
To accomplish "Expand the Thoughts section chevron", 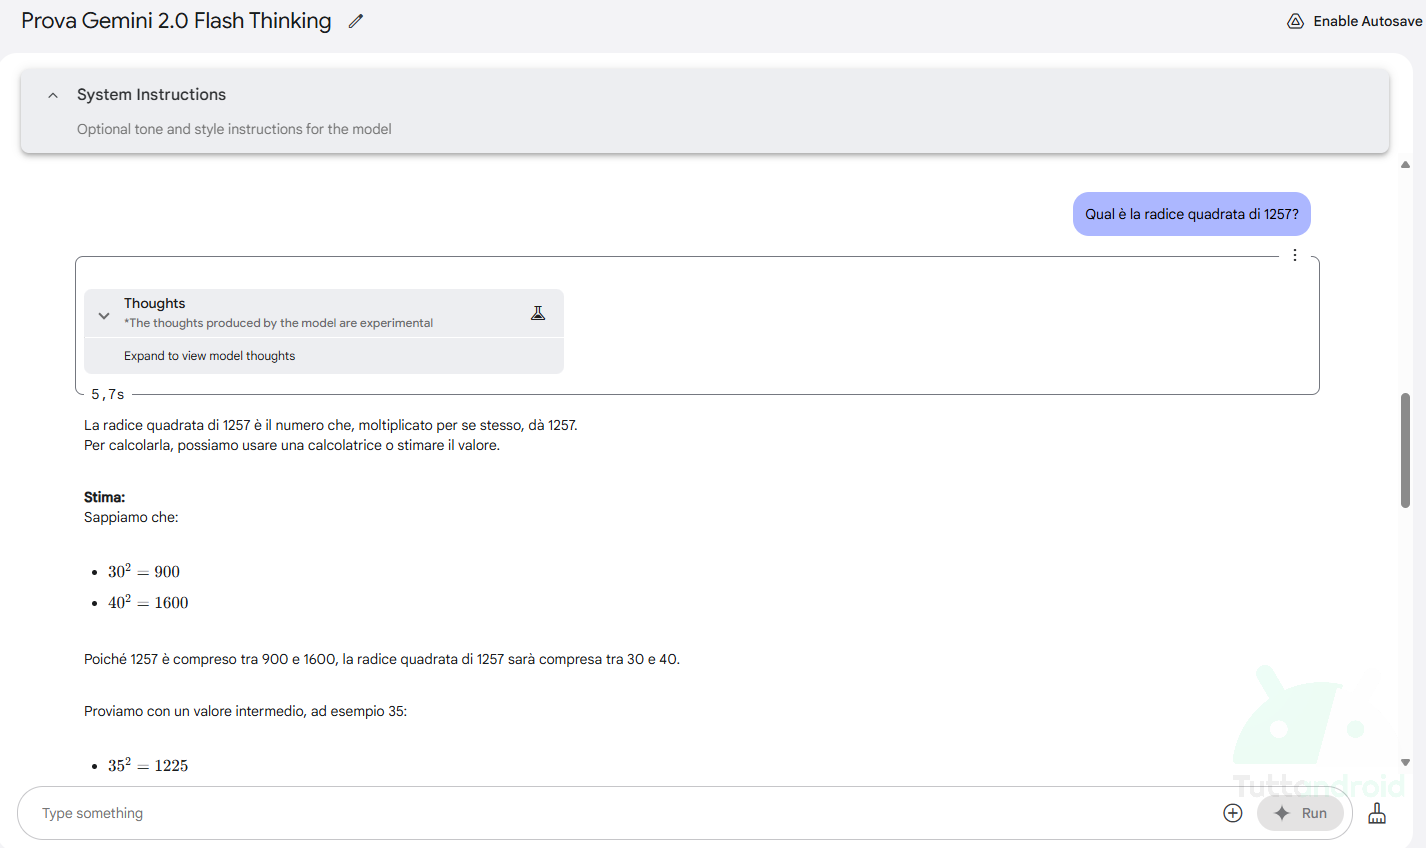I will tap(104, 315).
